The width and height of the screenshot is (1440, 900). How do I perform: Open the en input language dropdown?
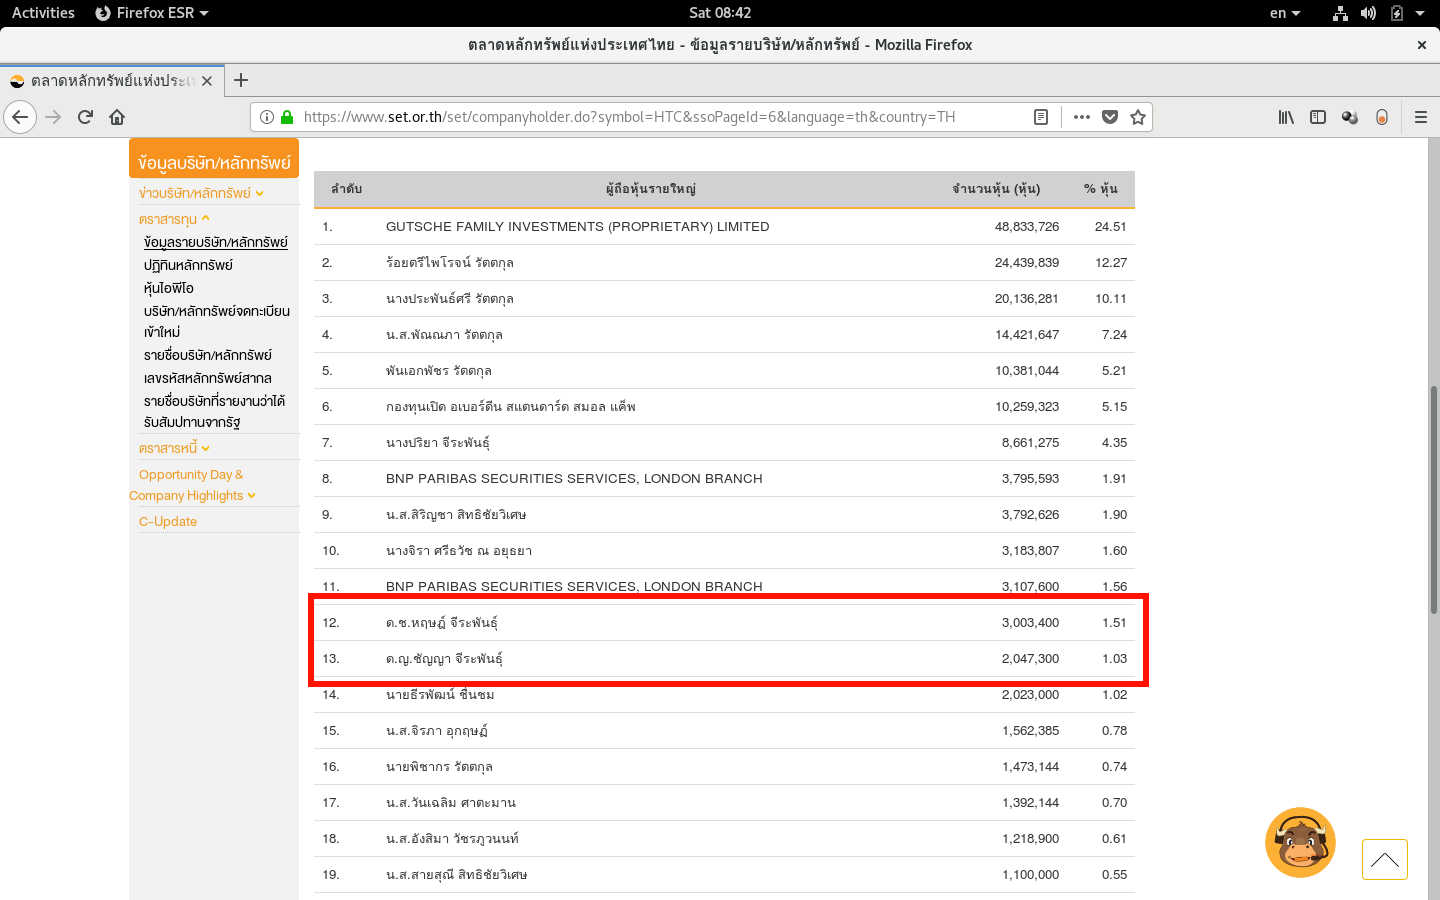point(1285,13)
